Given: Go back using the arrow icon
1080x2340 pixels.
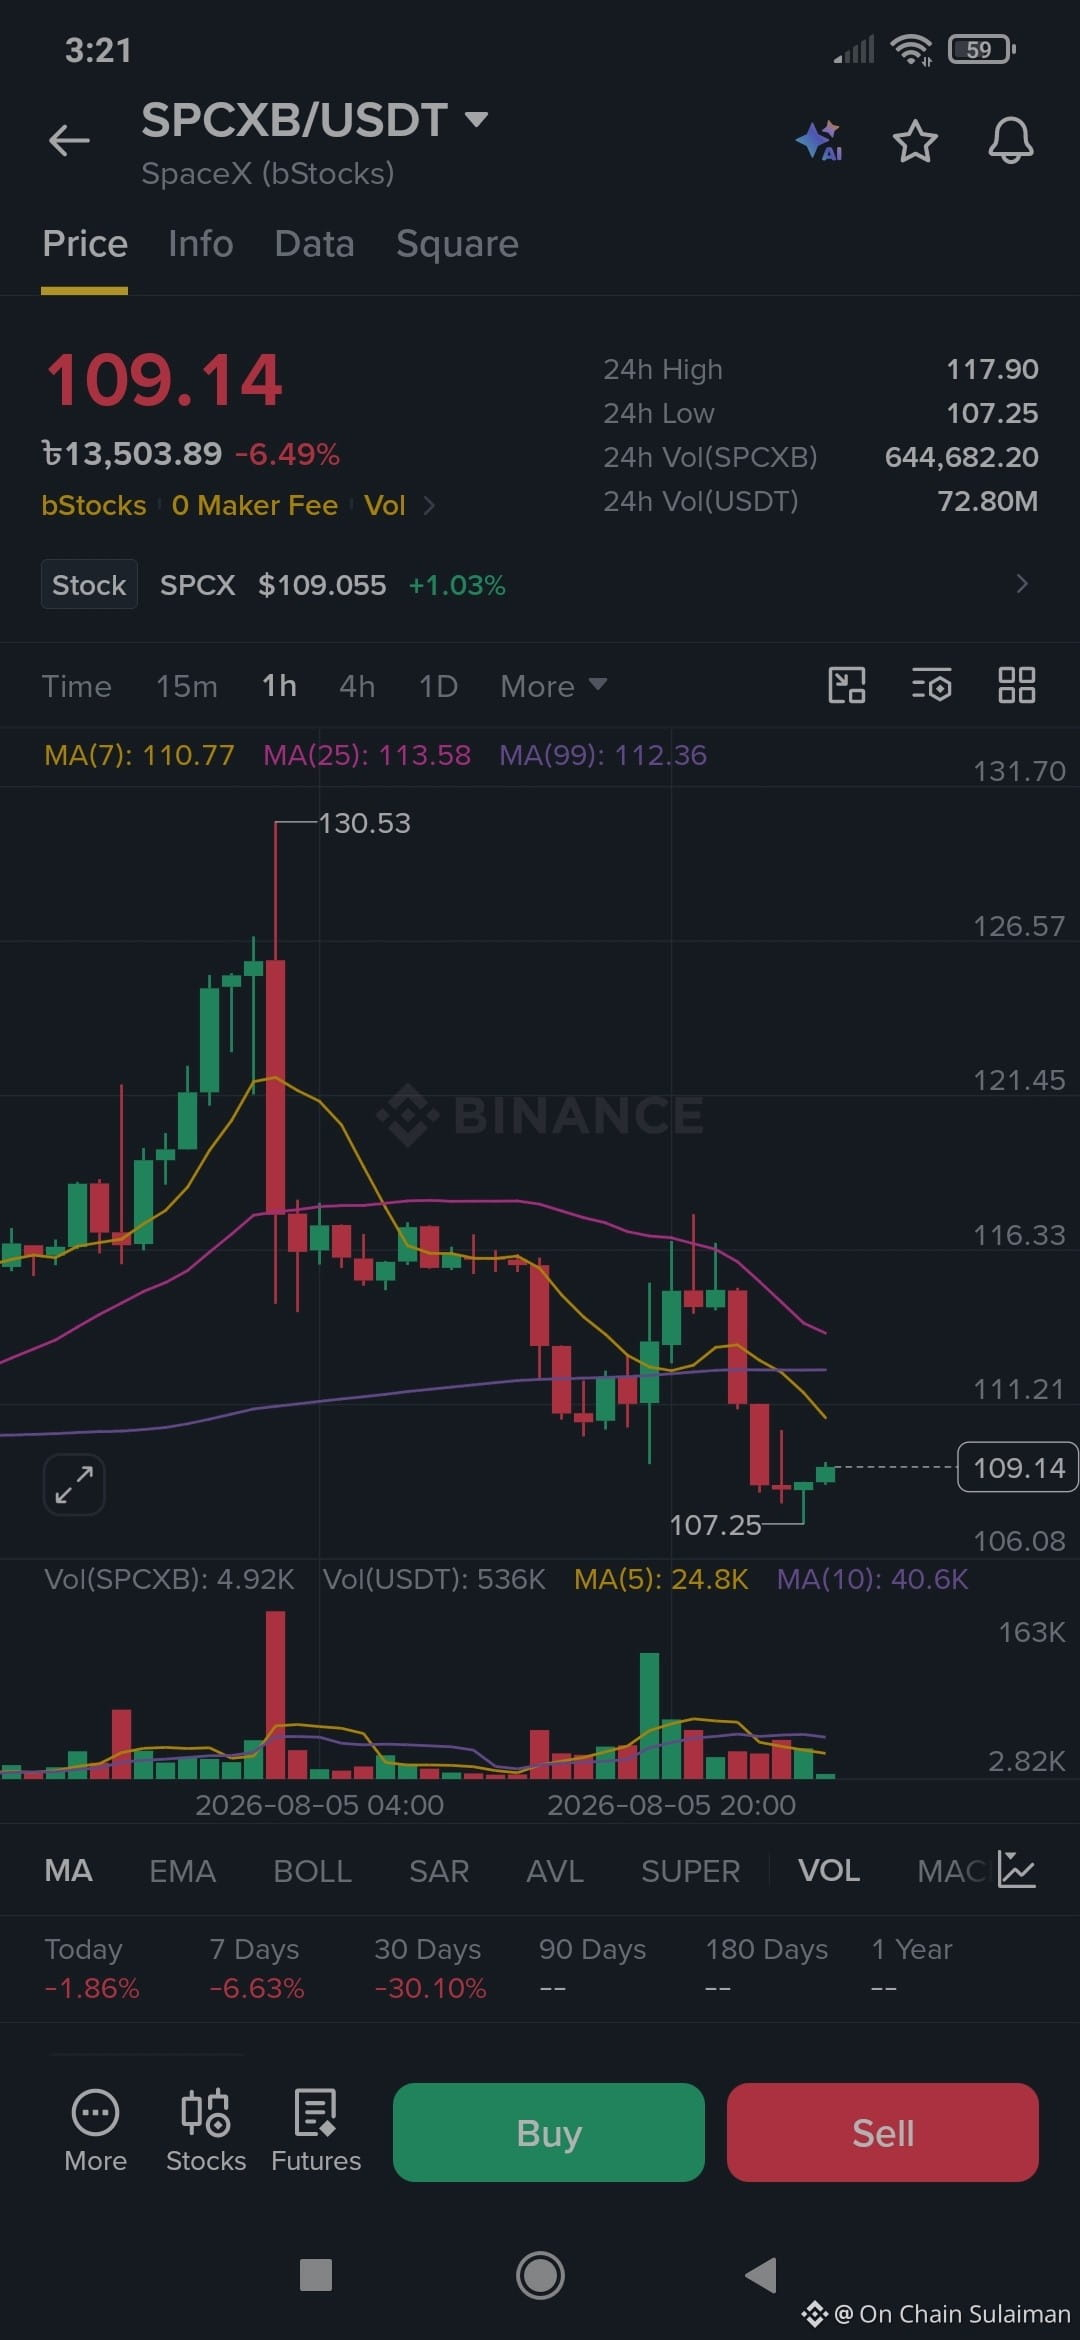Looking at the screenshot, I should tap(69, 140).
